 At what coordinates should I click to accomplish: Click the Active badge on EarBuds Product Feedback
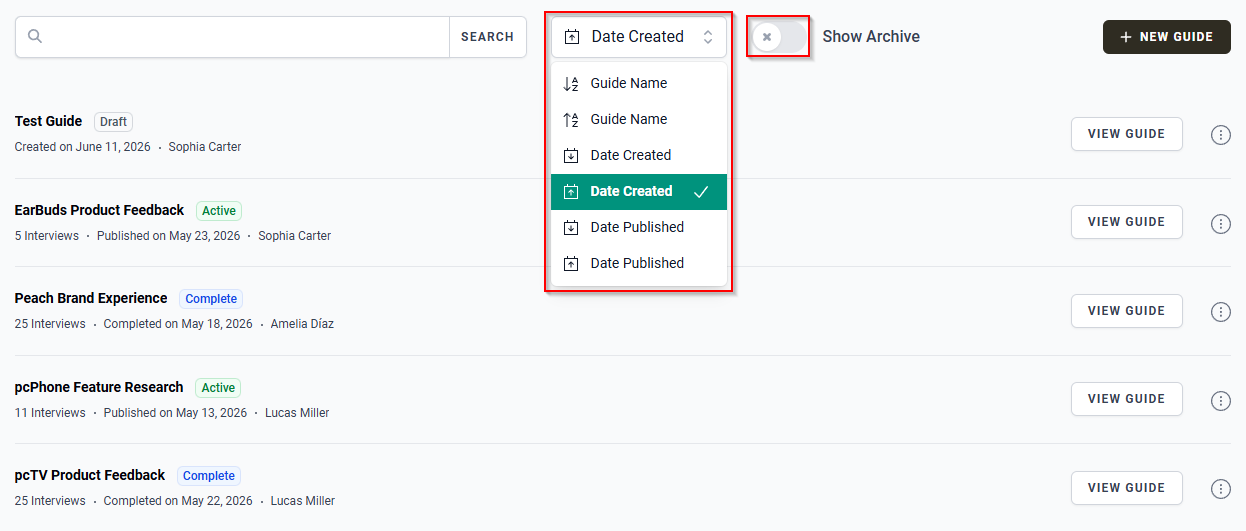pyautogui.click(x=218, y=211)
